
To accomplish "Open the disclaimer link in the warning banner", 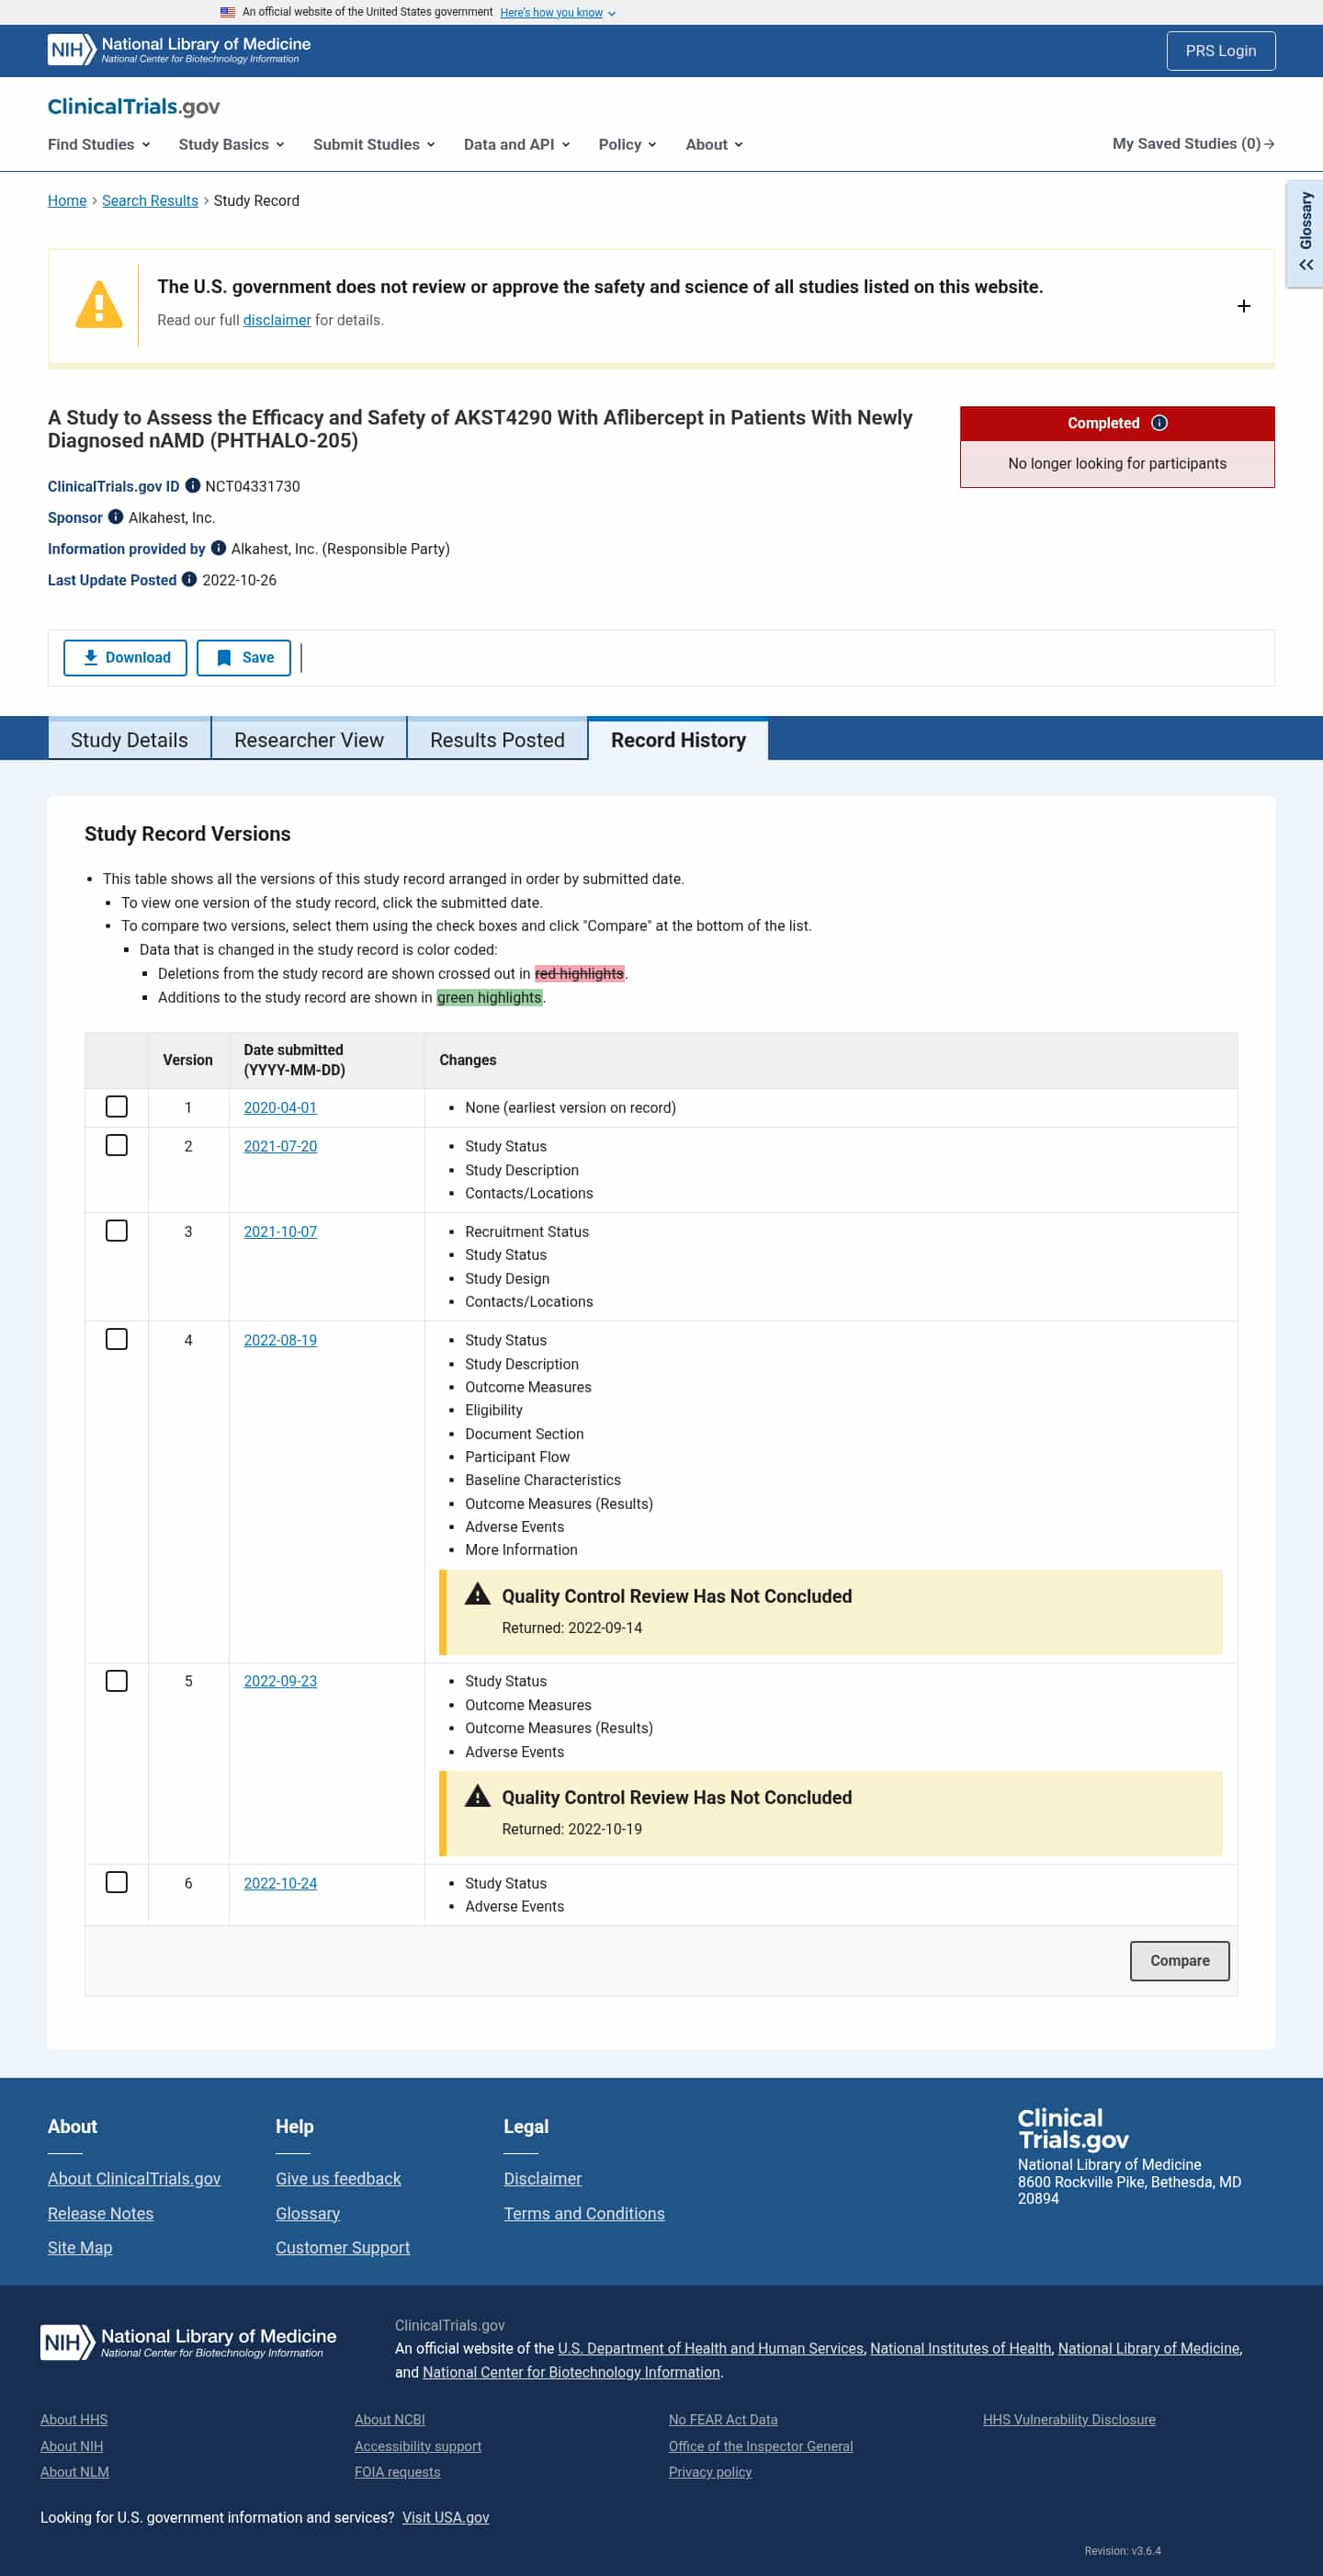I will point(277,320).
